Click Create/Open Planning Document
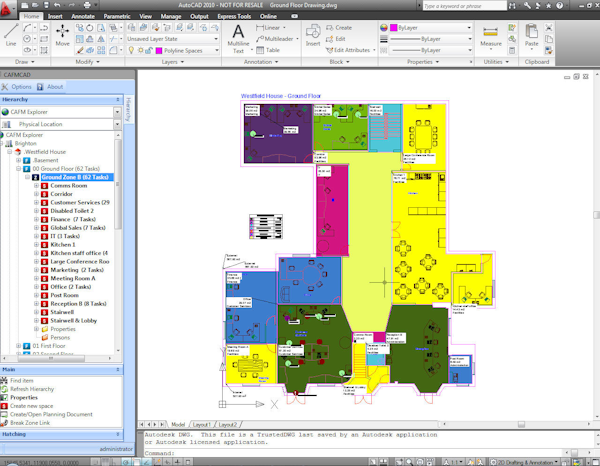The image size is (600, 466). [x=51, y=414]
